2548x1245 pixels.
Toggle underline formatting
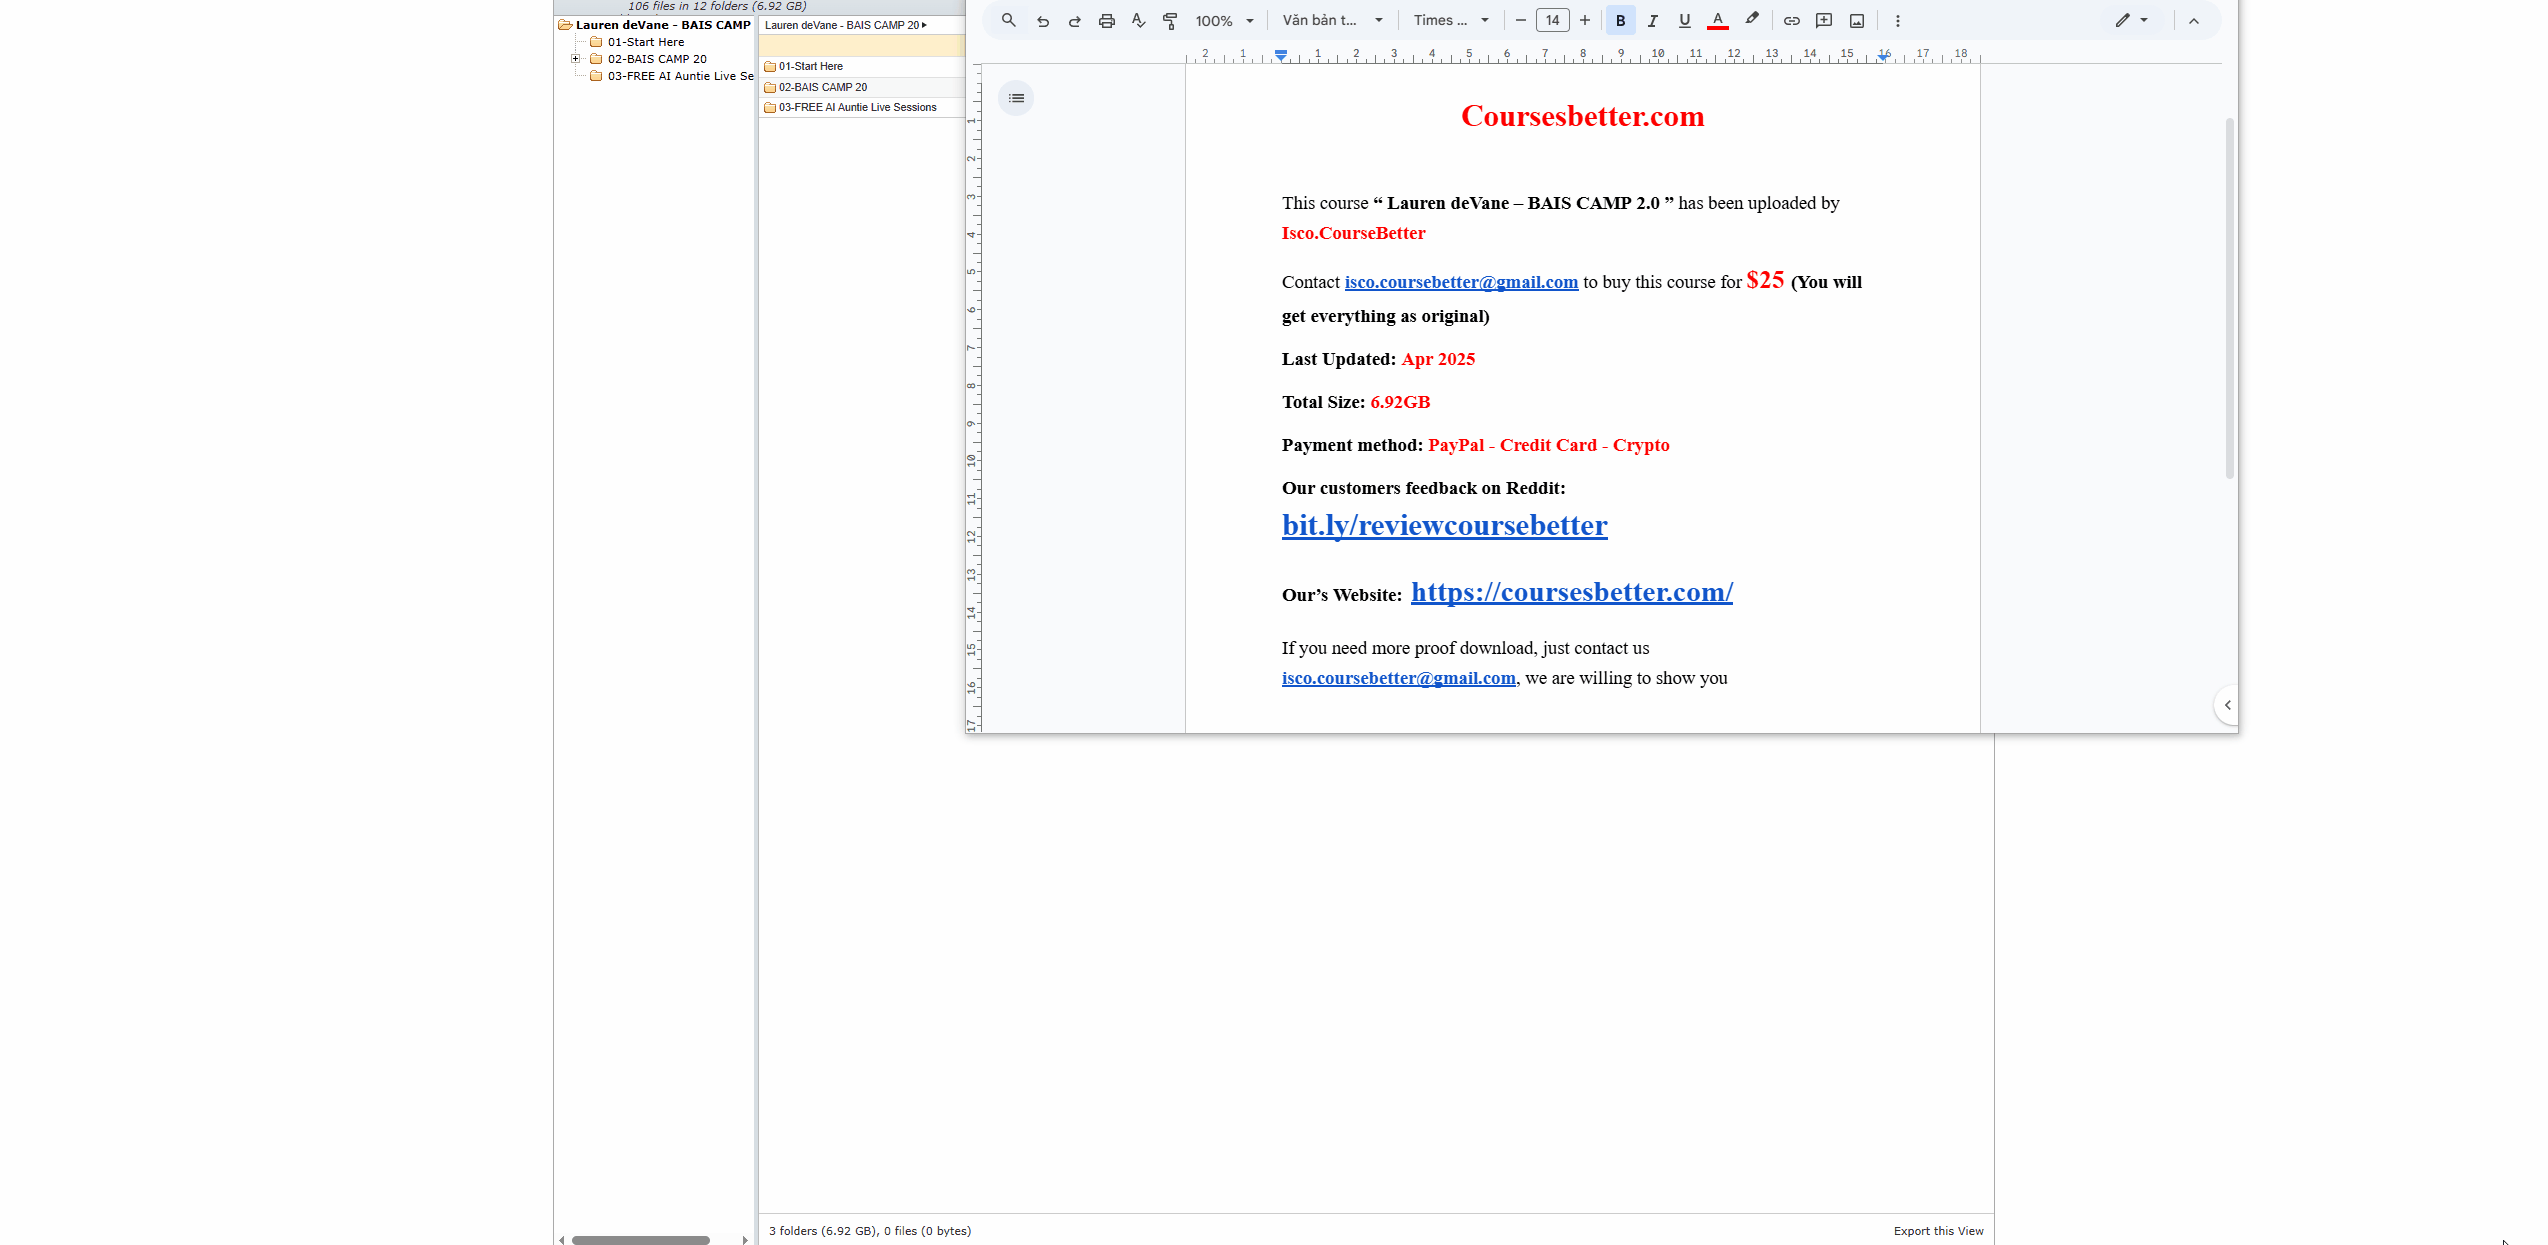pos(1685,20)
